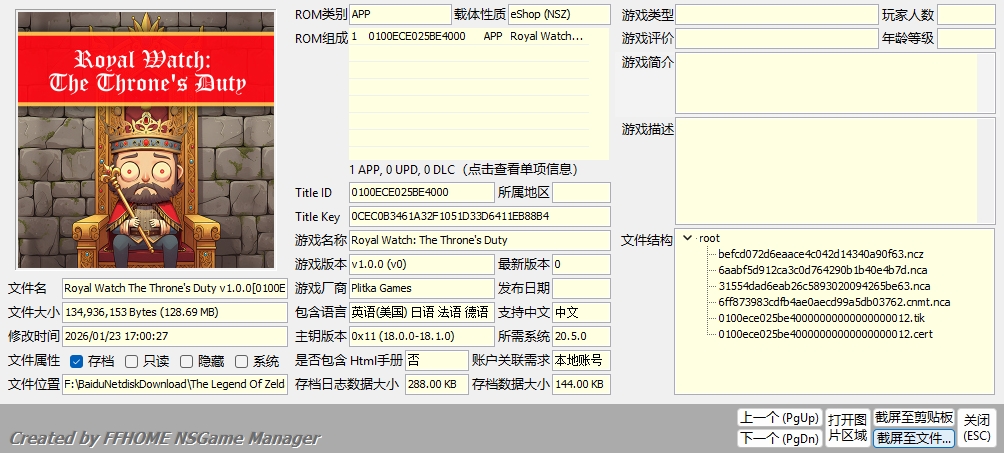Click the Royal Watch game cover thumbnail
This screenshot has height=453, width=1004.
click(146, 139)
